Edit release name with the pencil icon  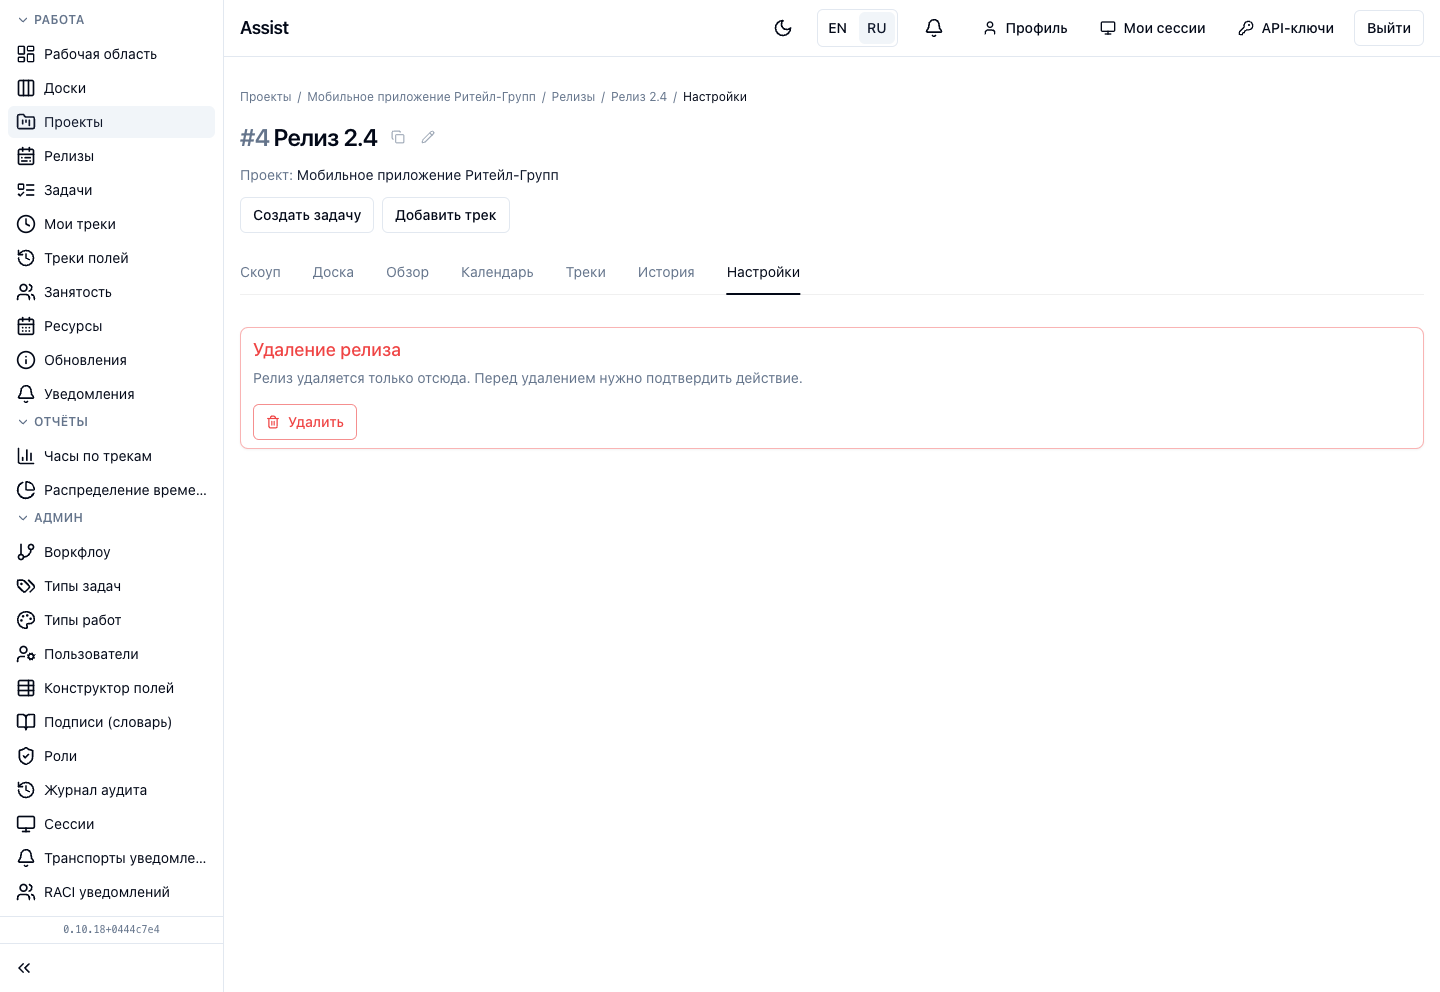click(x=428, y=137)
